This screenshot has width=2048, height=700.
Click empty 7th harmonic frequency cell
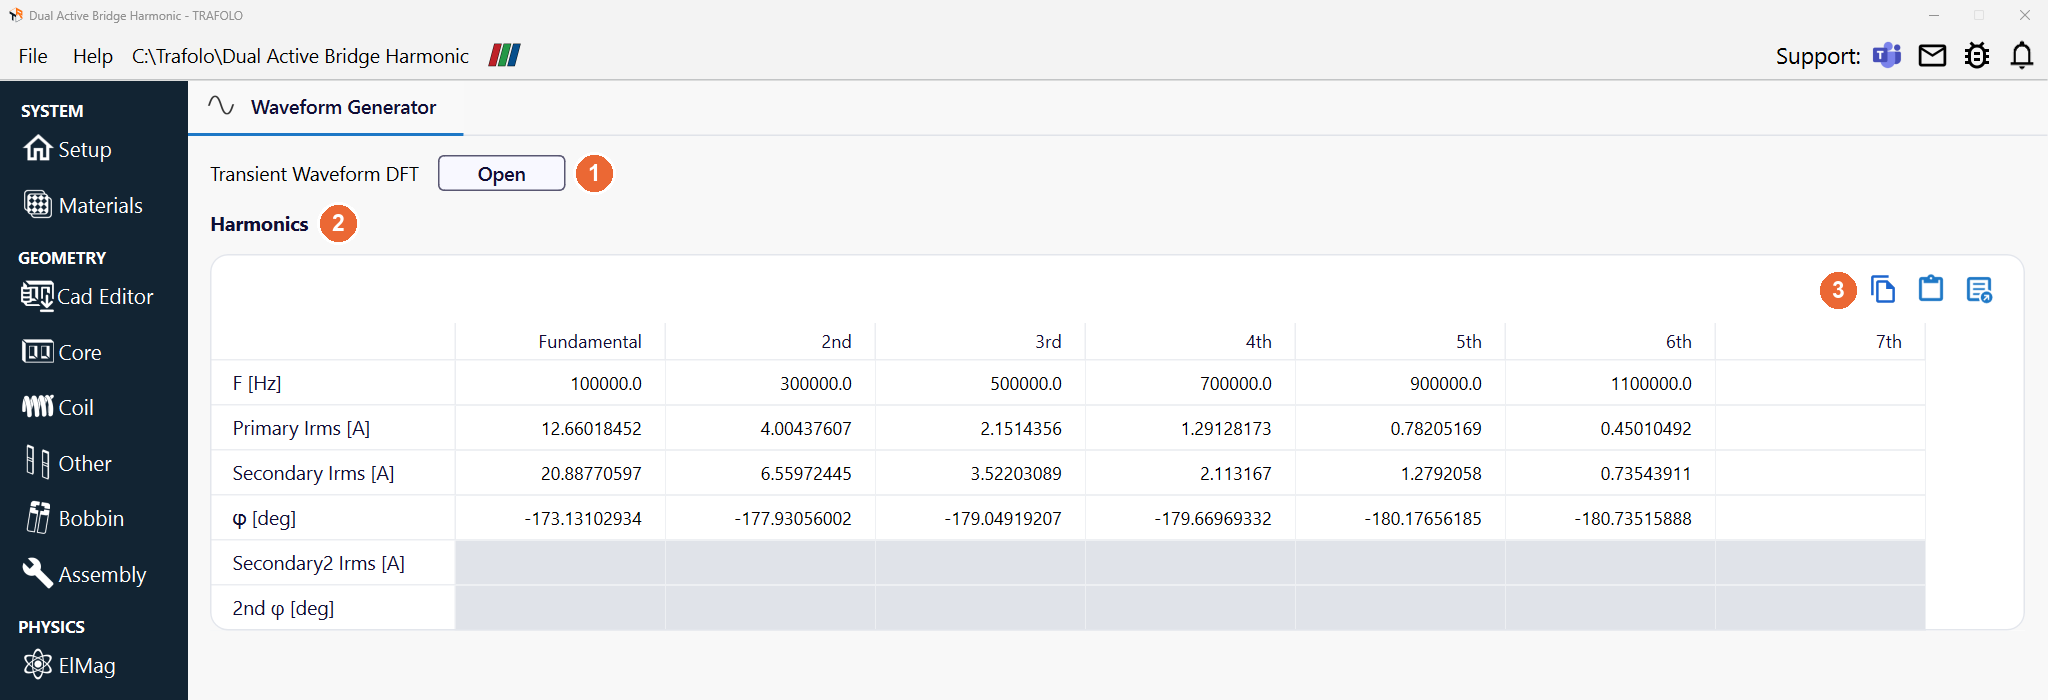(x=1820, y=383)
